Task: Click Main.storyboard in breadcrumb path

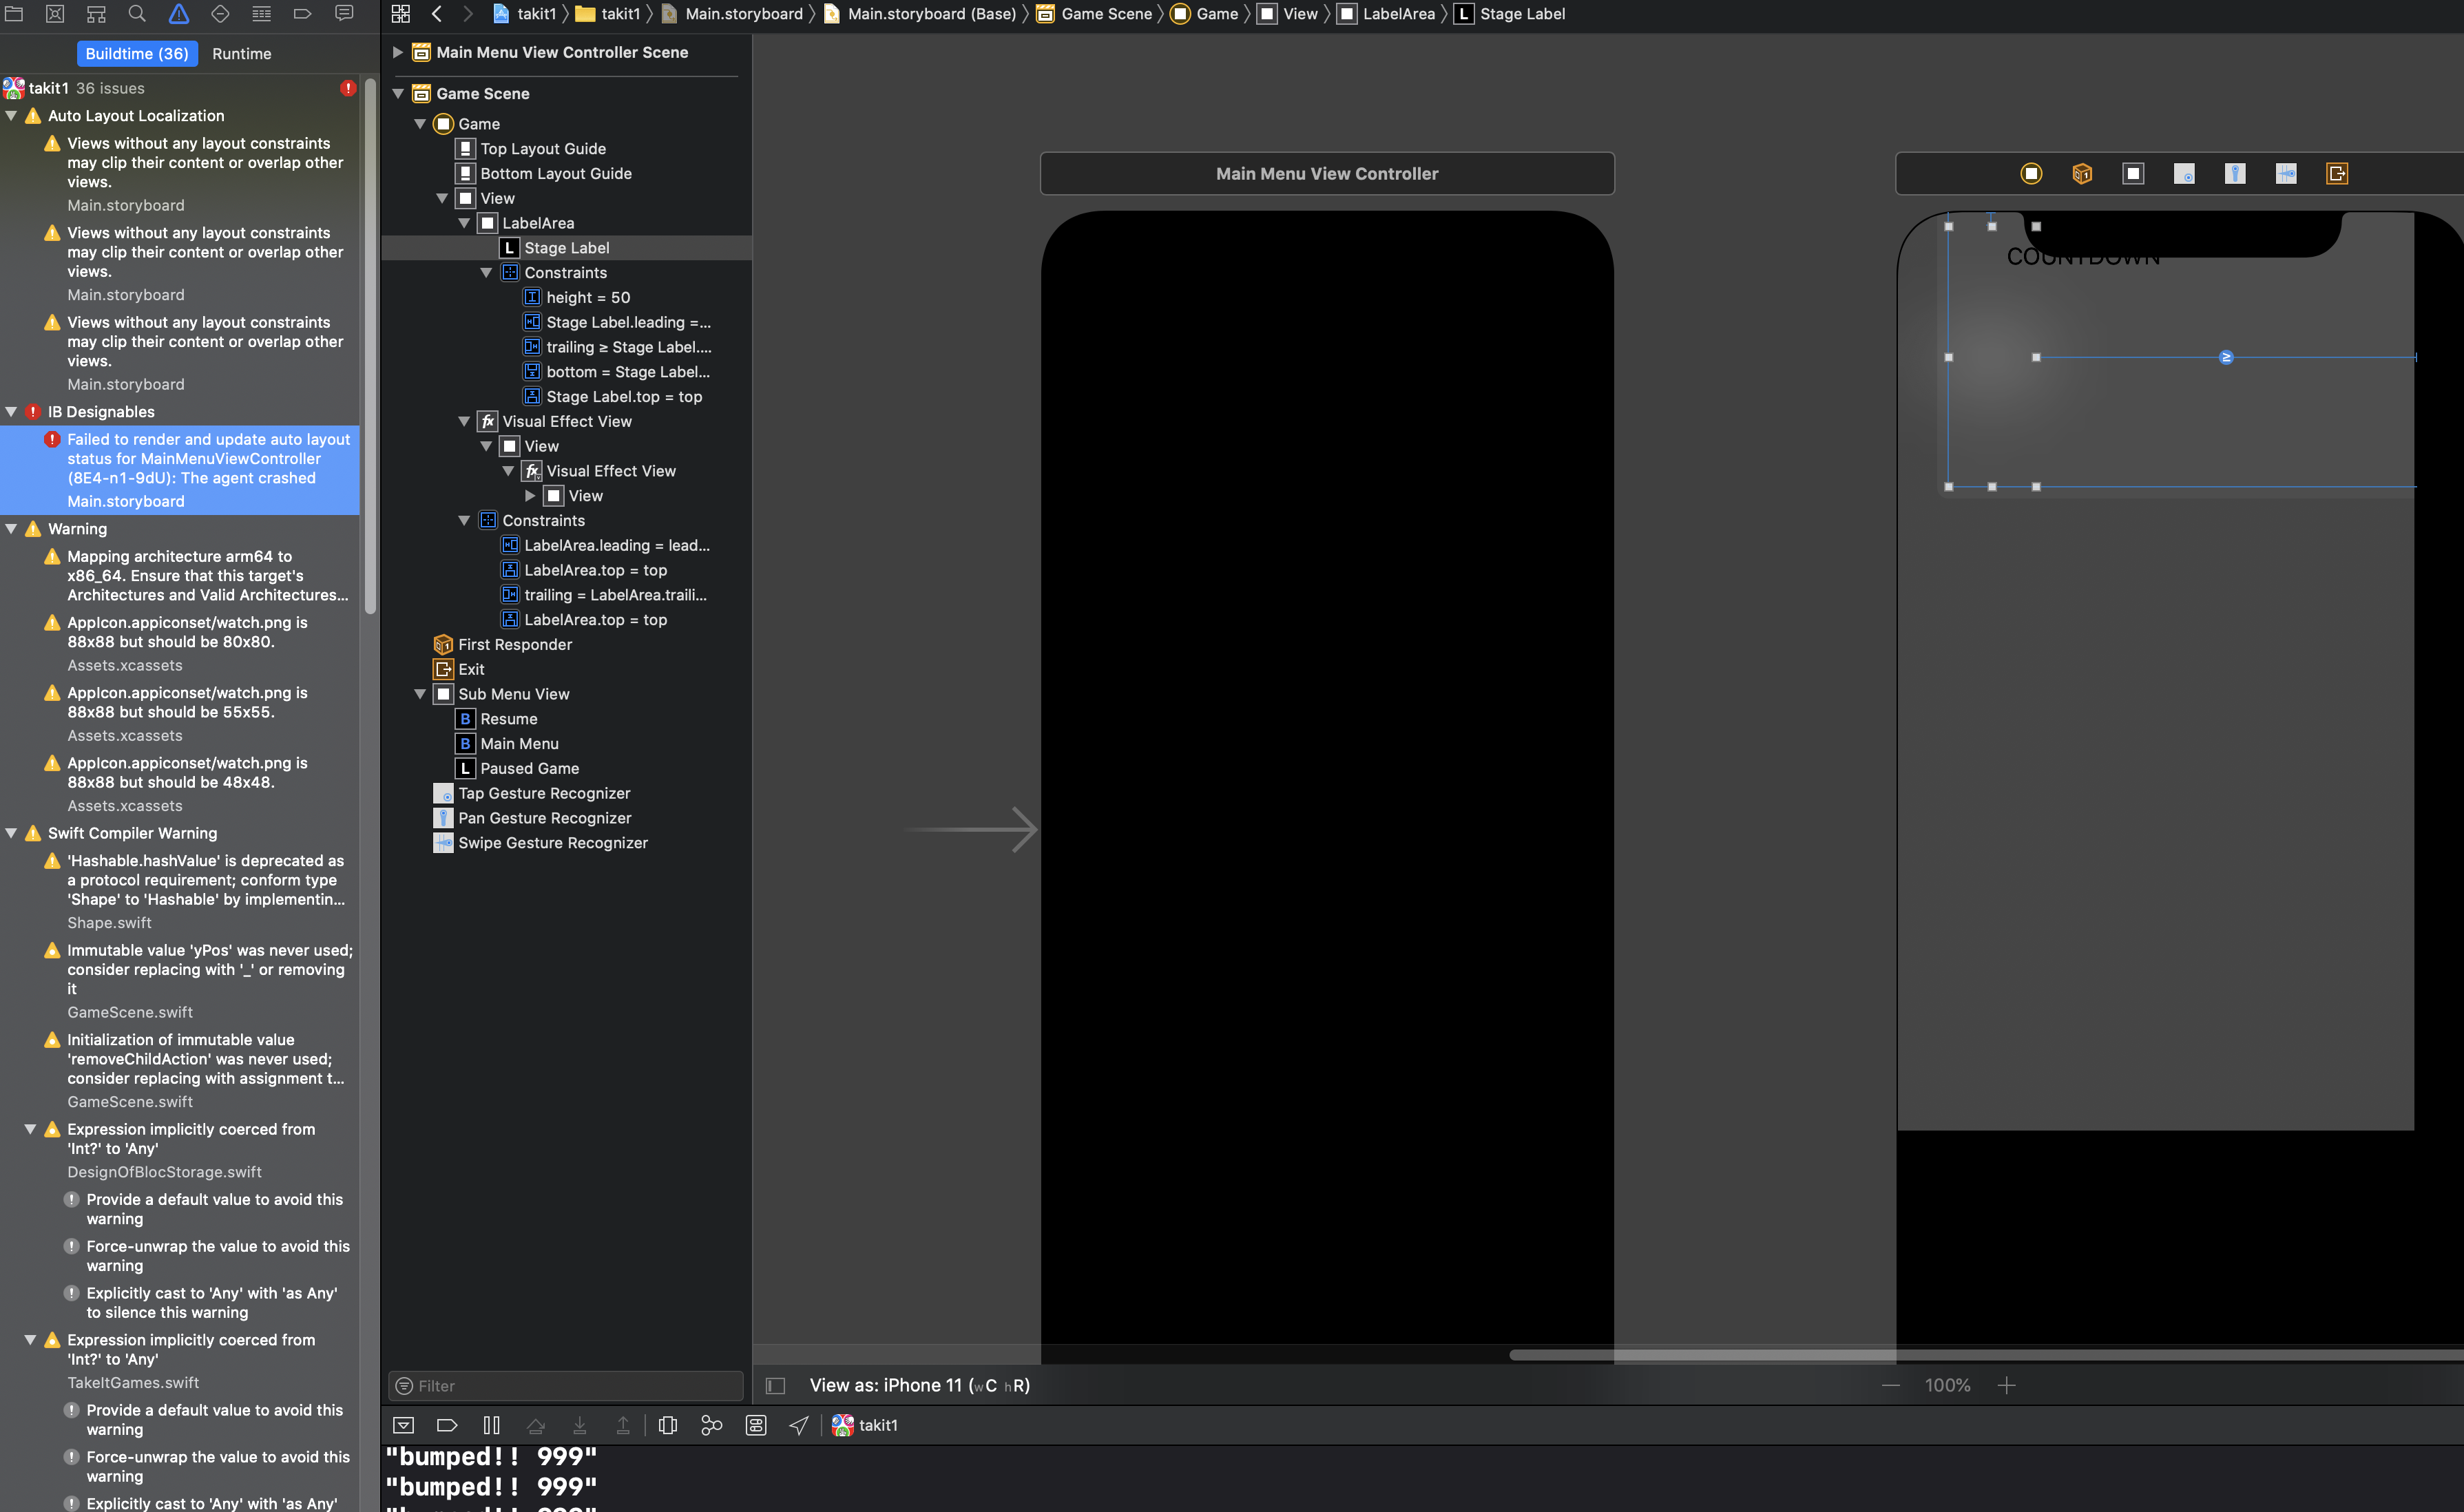Action: 743,14
